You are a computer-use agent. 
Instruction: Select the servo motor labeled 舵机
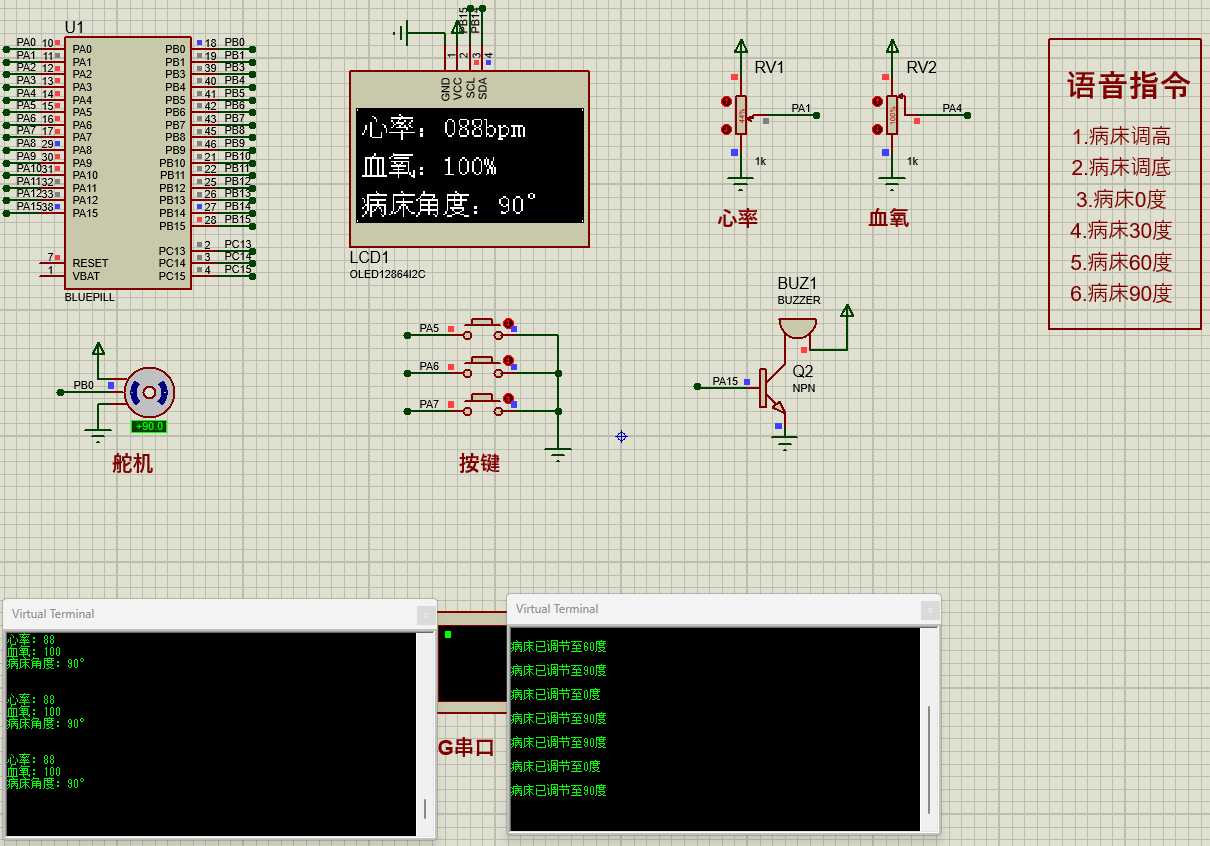[x=148, y=390]
